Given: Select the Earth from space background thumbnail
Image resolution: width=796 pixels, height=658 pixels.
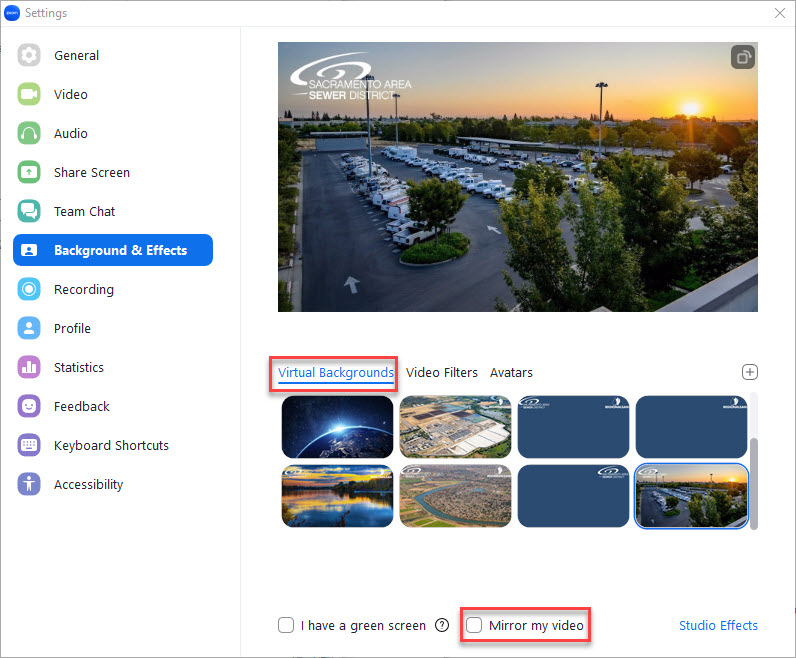Looking at the screenshot, I should coord(338,427).
